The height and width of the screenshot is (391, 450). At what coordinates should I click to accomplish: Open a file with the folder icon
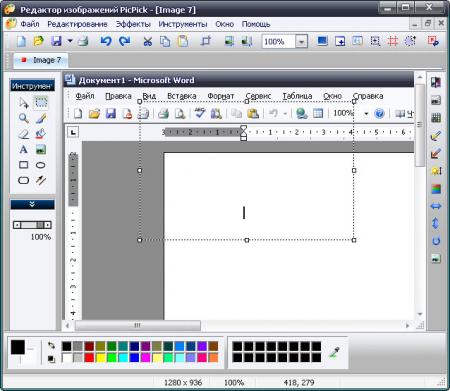tap(39, 41)
